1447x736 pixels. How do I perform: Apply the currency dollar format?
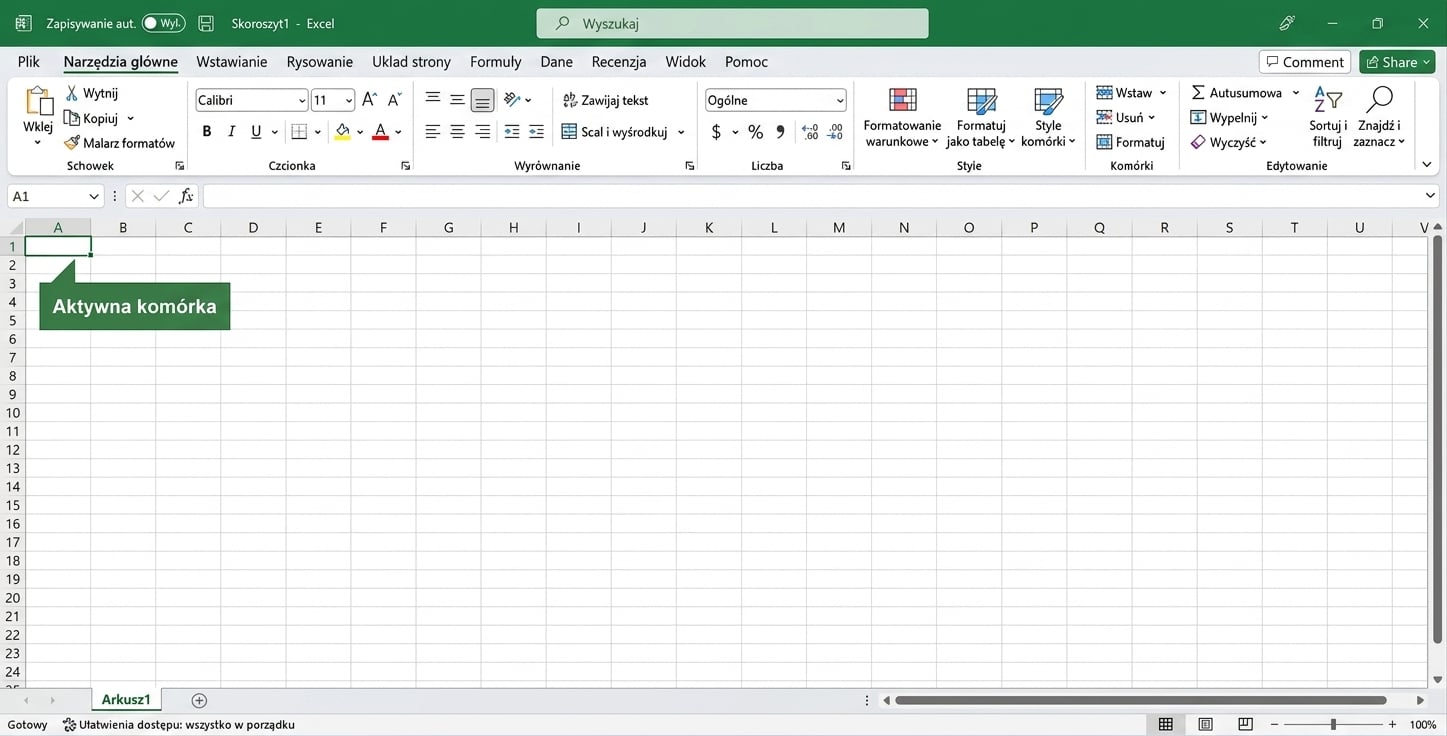[x=716, y=132]
